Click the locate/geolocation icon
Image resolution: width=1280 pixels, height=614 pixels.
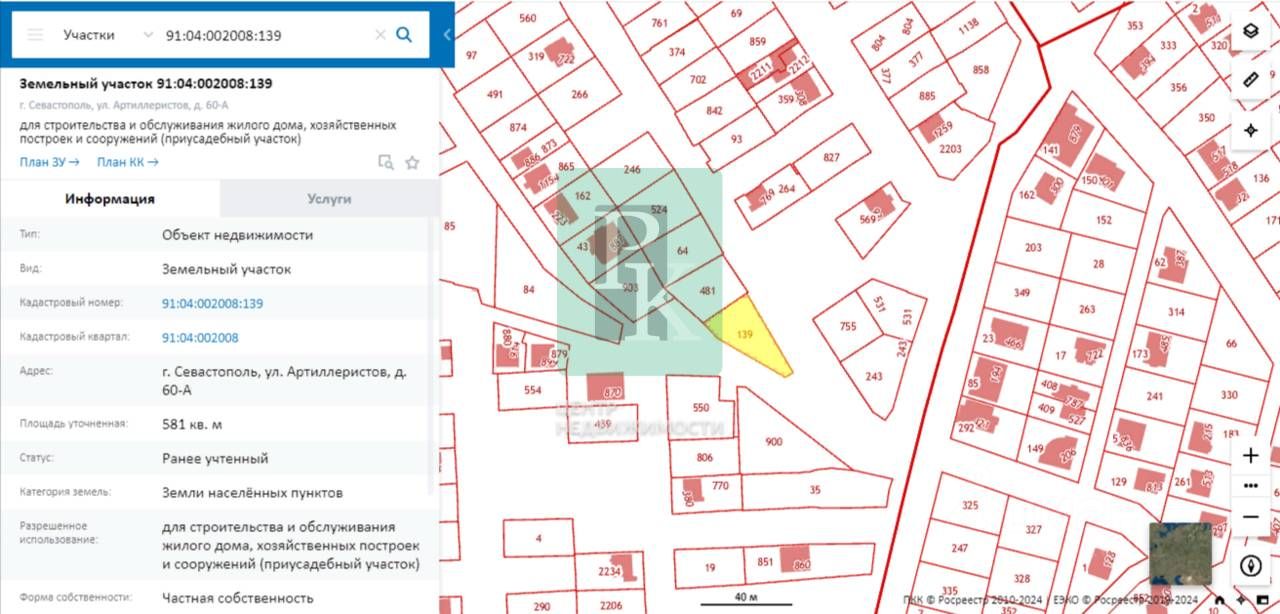coord(1250,130)
